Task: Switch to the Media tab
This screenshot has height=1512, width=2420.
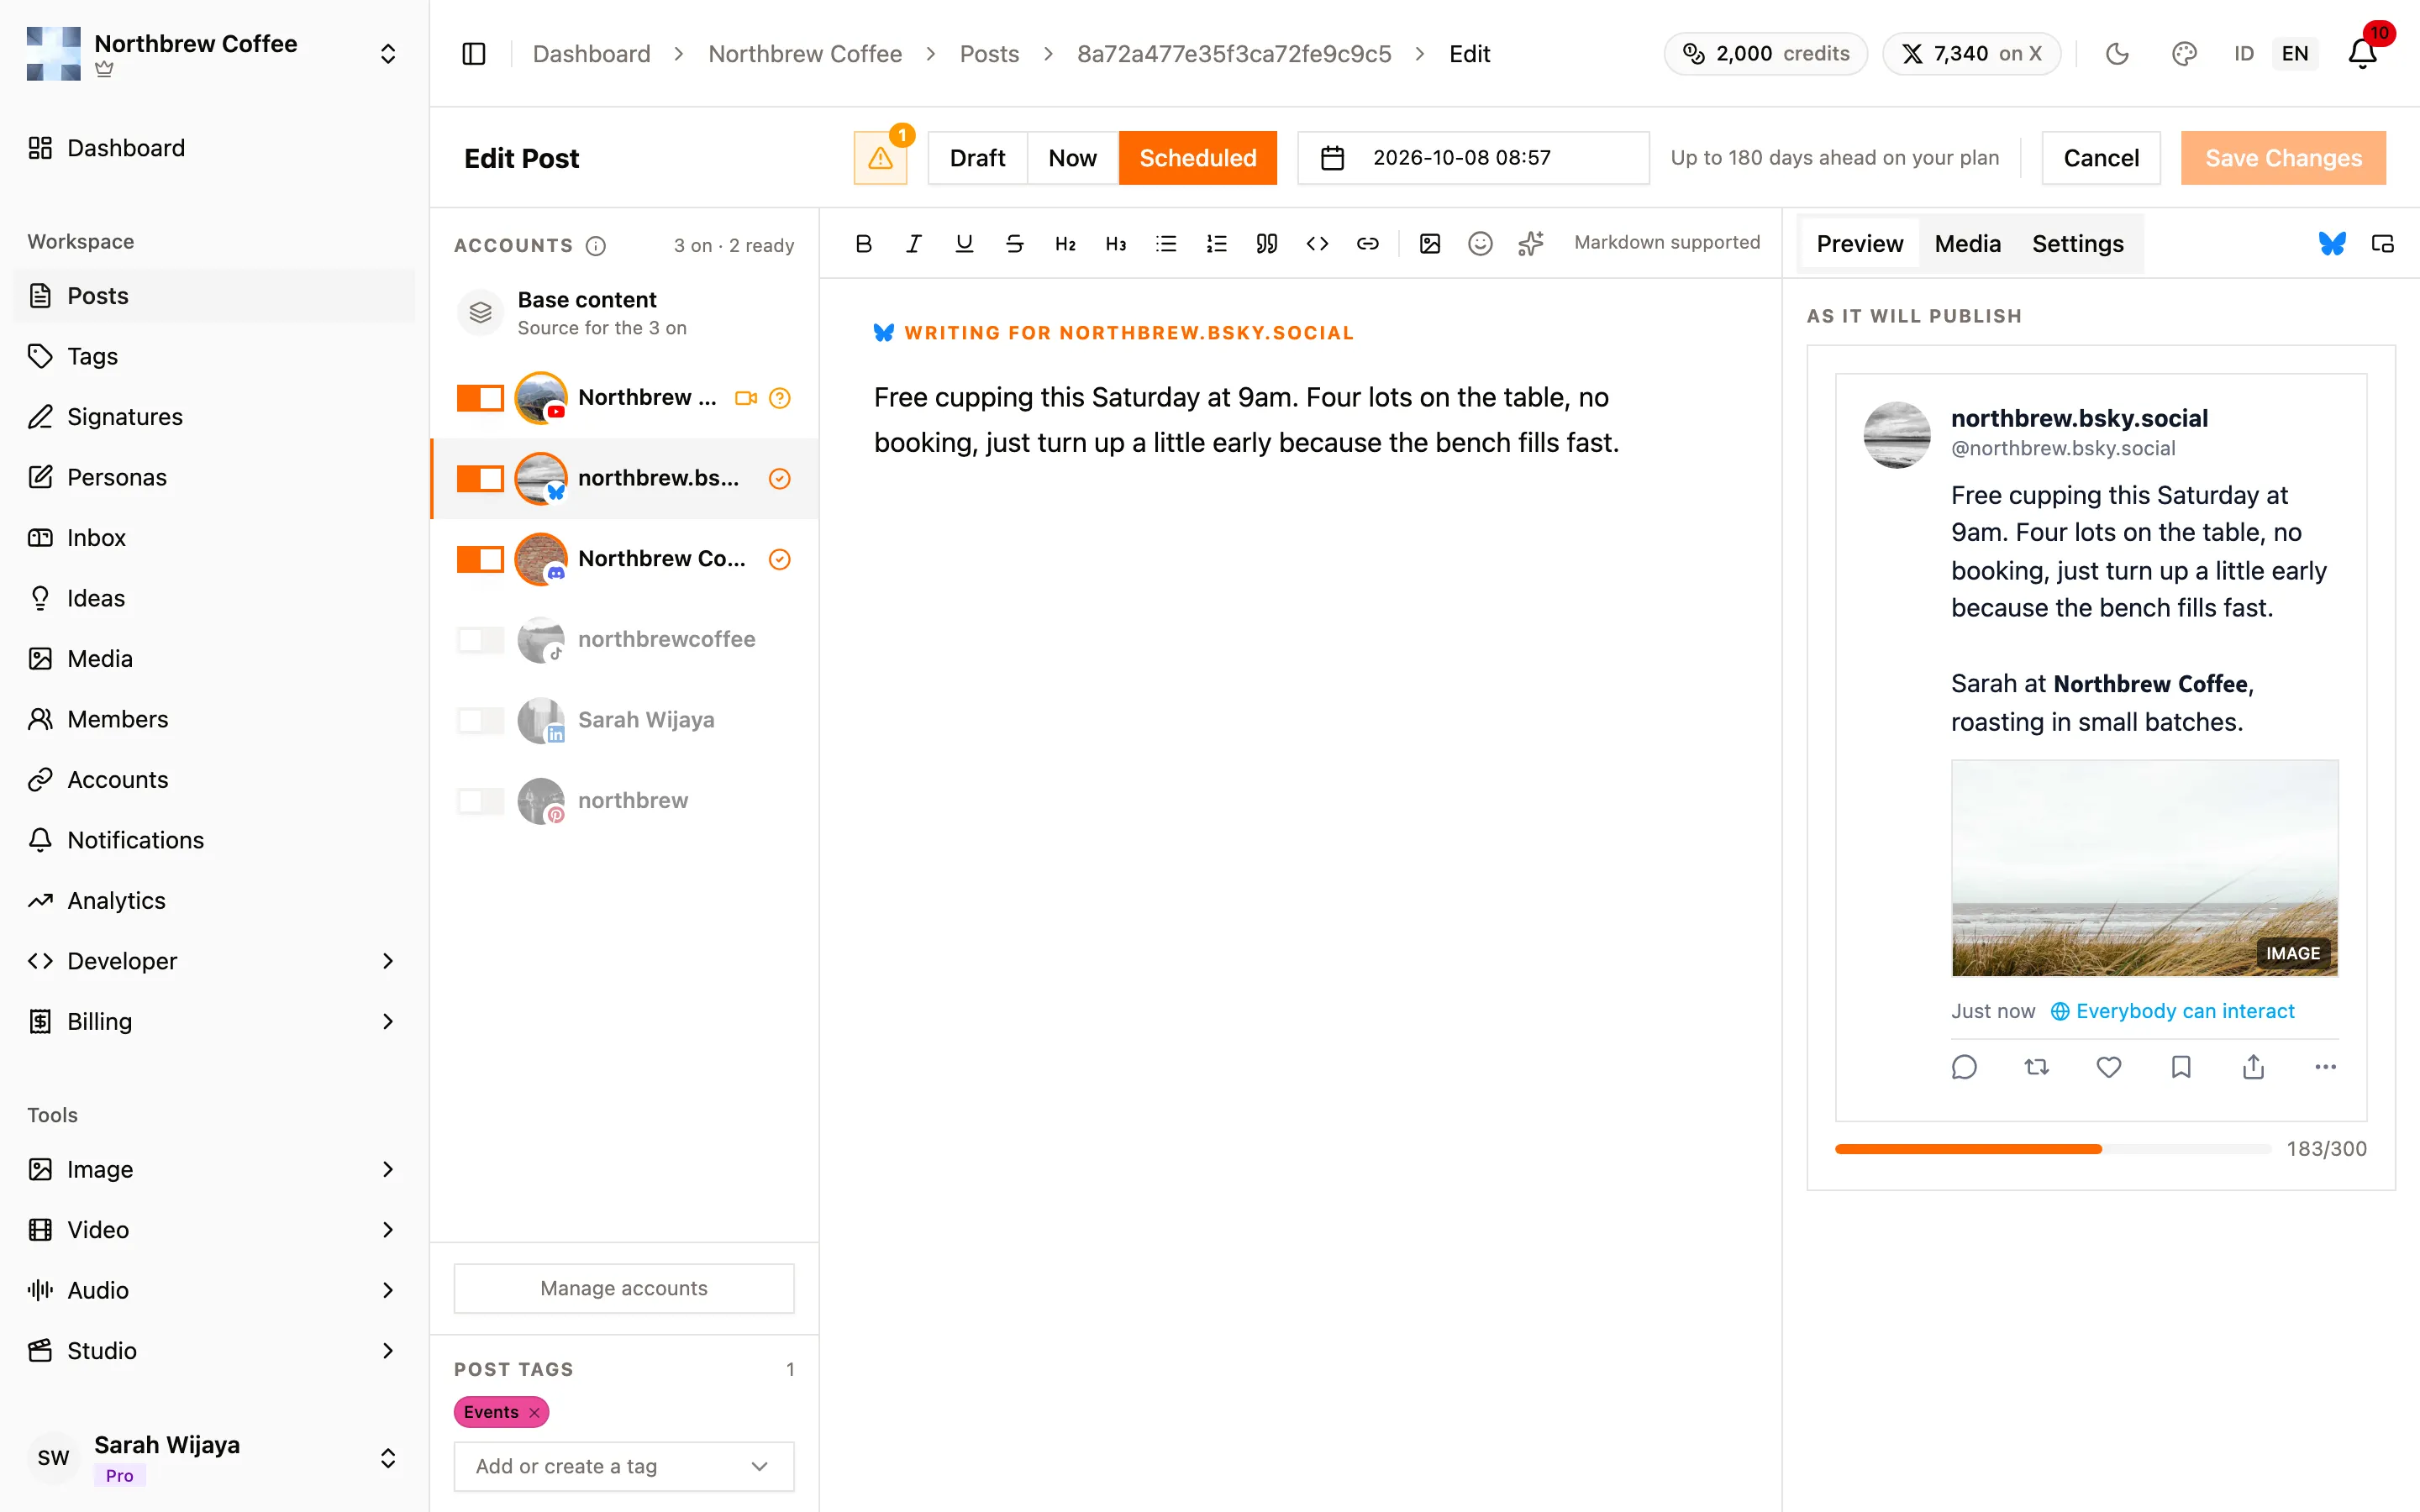Action: pyautogui.click(x=1967, y=243)
